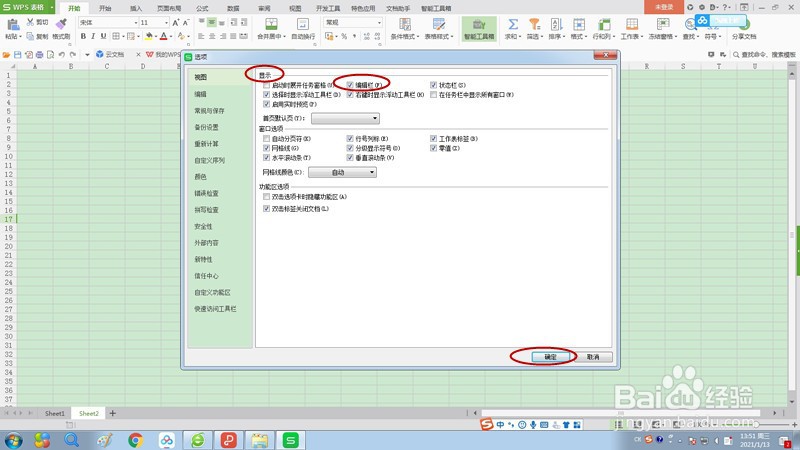
Task: Open the 公式 (Formulas) ribbon tab
Action: point(203,8)
